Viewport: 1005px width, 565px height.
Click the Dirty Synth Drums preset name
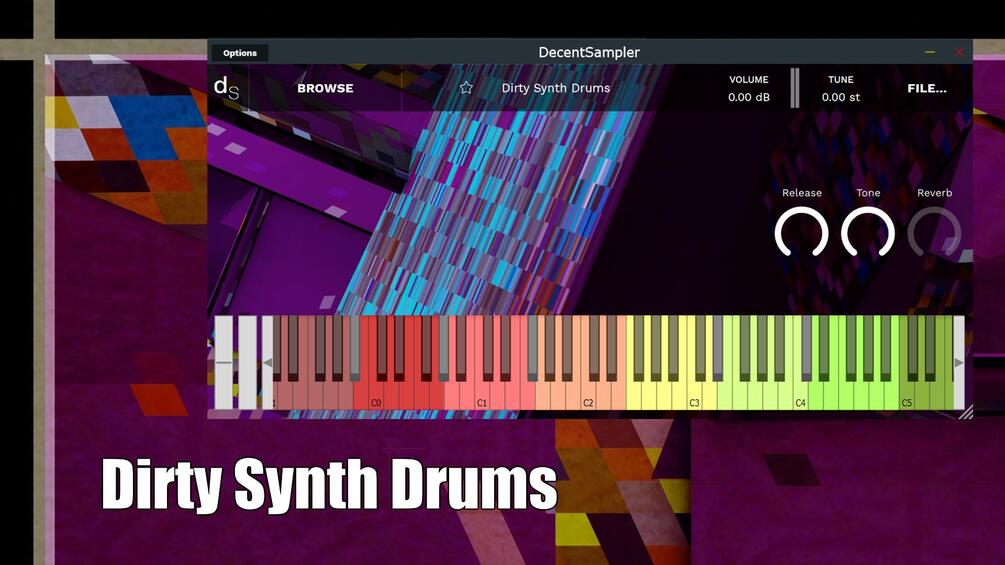556,88
